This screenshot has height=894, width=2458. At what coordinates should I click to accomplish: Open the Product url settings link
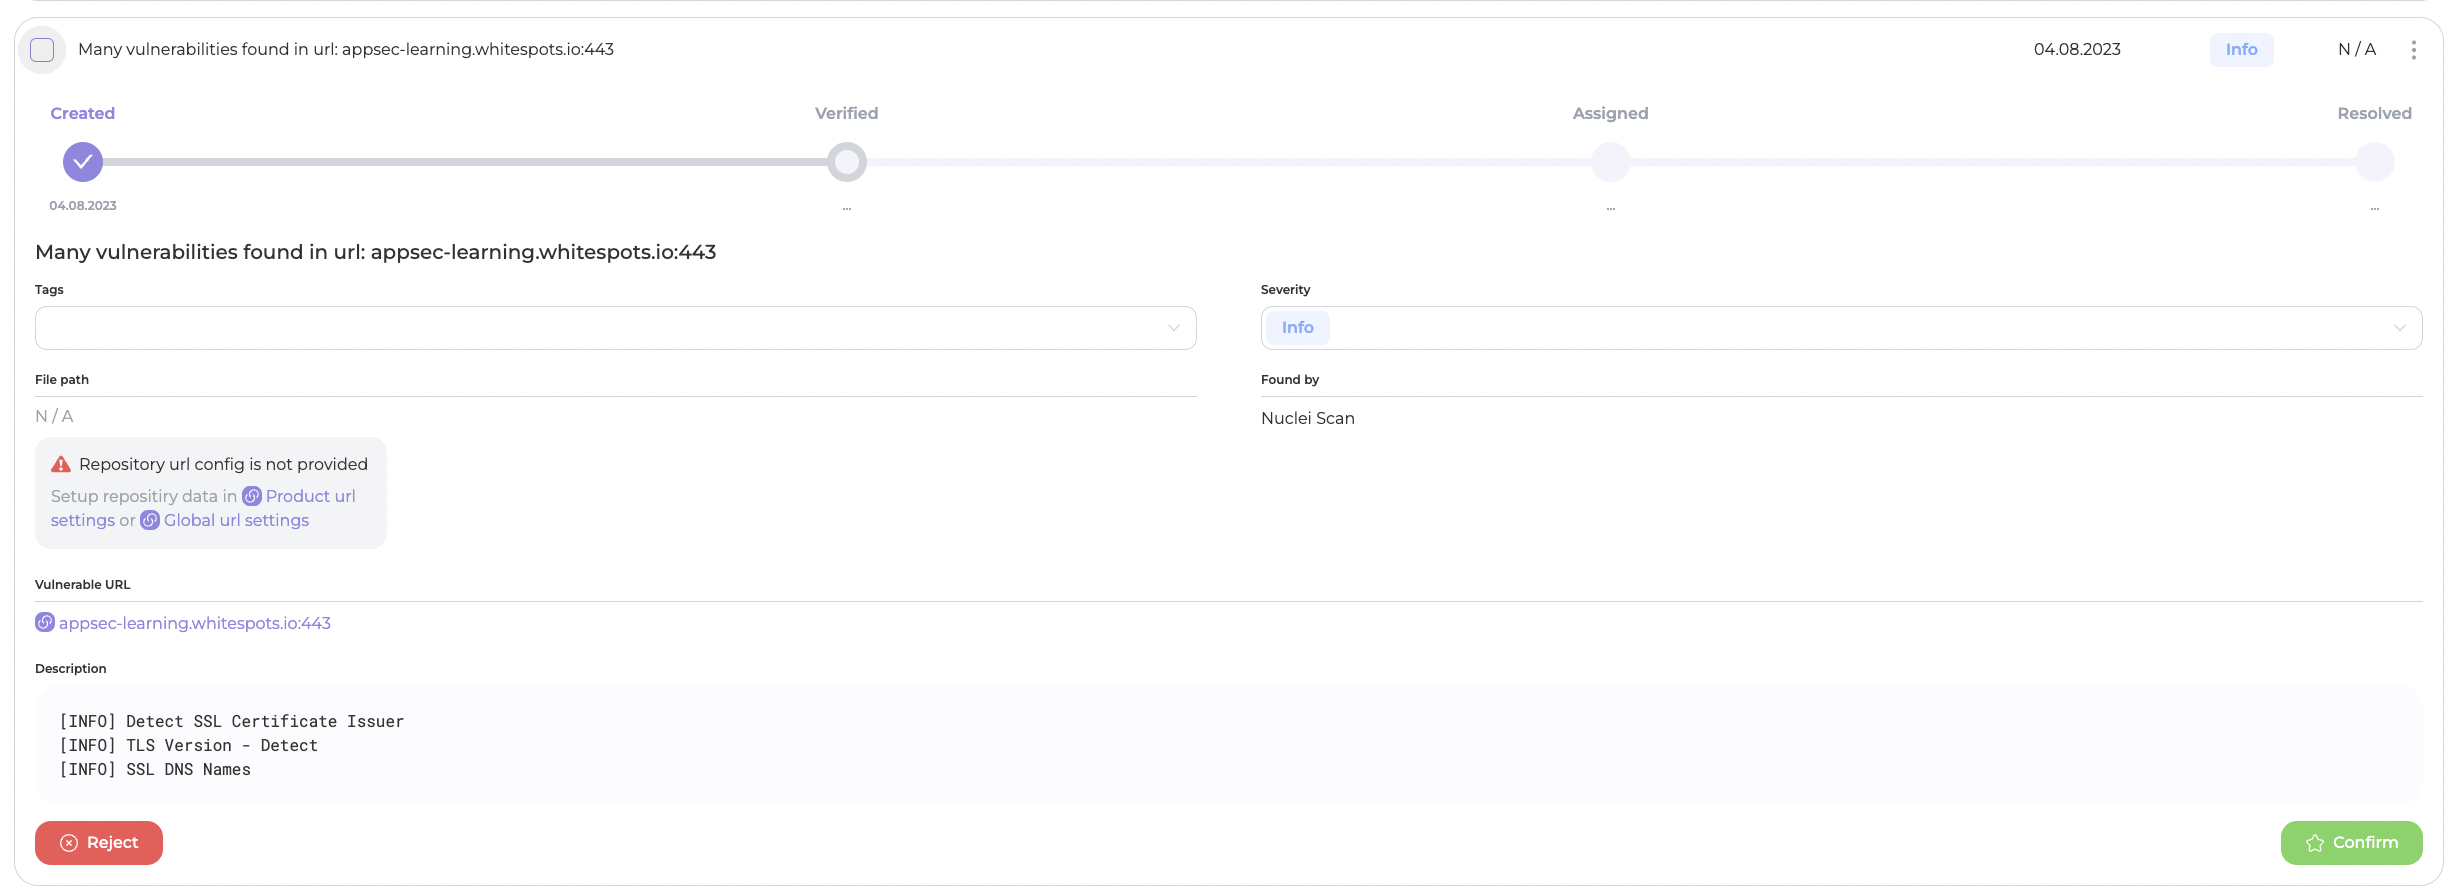point(310,496)
